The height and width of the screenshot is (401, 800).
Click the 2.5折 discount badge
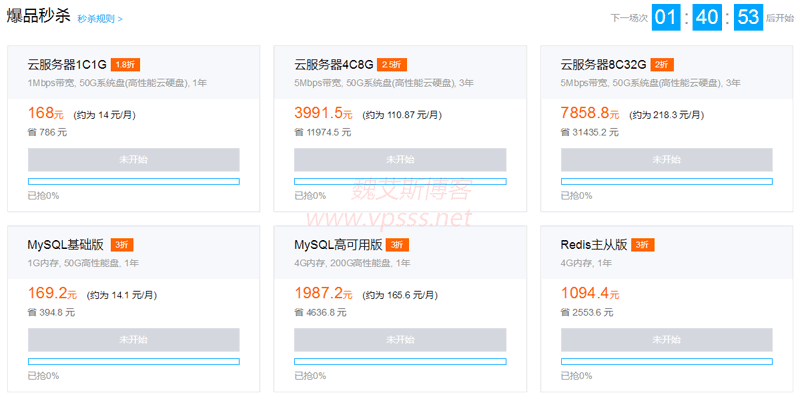pyautogui.click(x=392, y=65)
